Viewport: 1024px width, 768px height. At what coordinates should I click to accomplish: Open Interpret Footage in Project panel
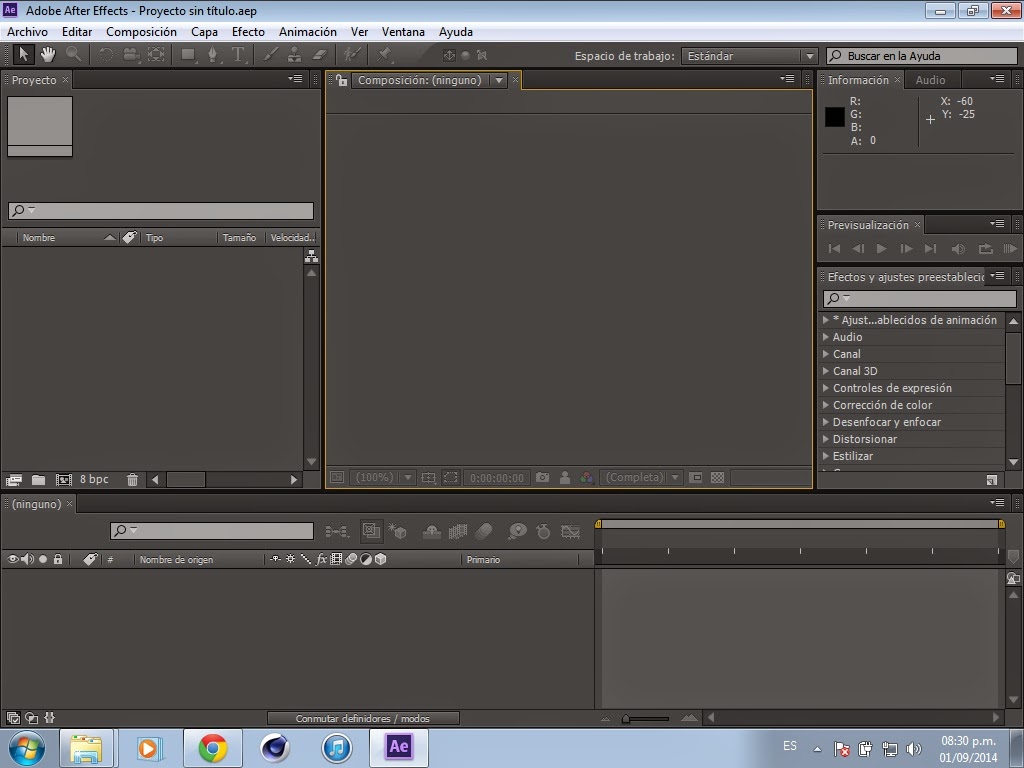(x=14, y=480)
